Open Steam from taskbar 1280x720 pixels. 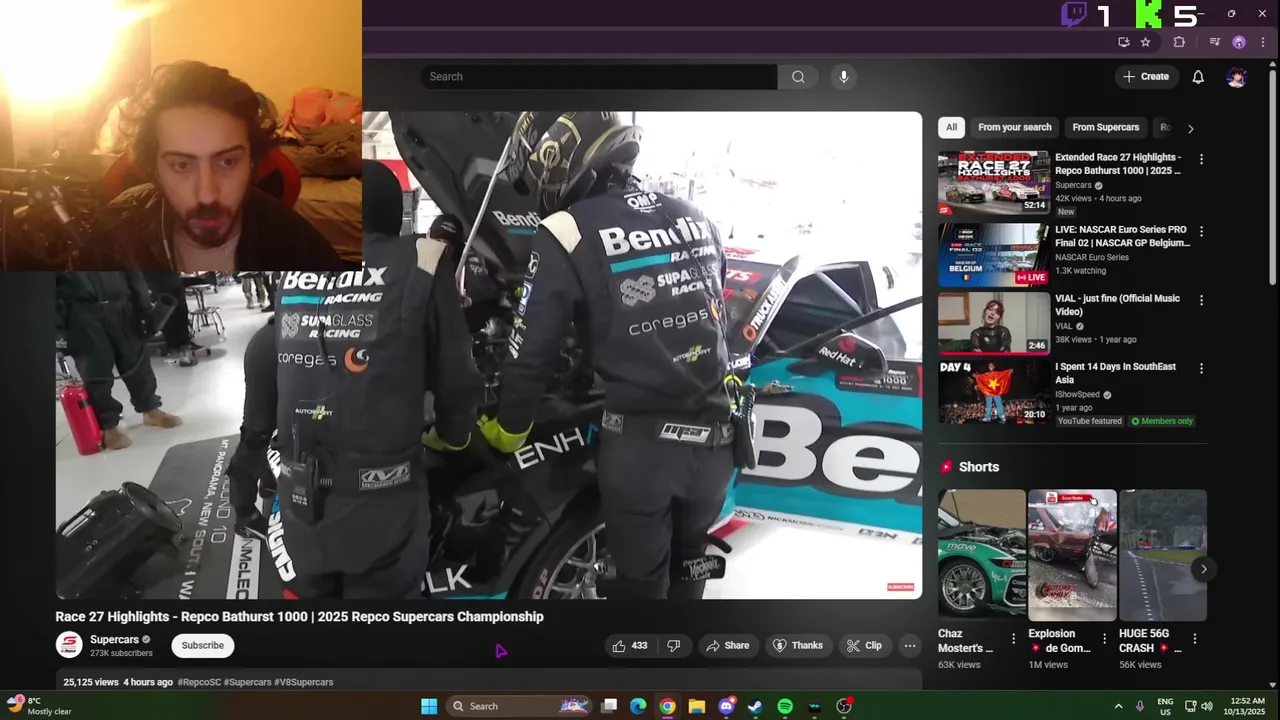(x=755, y=706)
